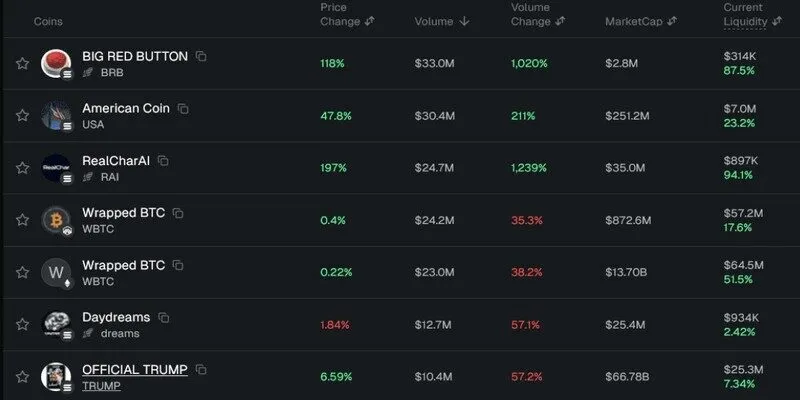Image resolution: width=800 pixels, height=400 pixels.
Task: Copy American Coin address icon
Action: 183,109
